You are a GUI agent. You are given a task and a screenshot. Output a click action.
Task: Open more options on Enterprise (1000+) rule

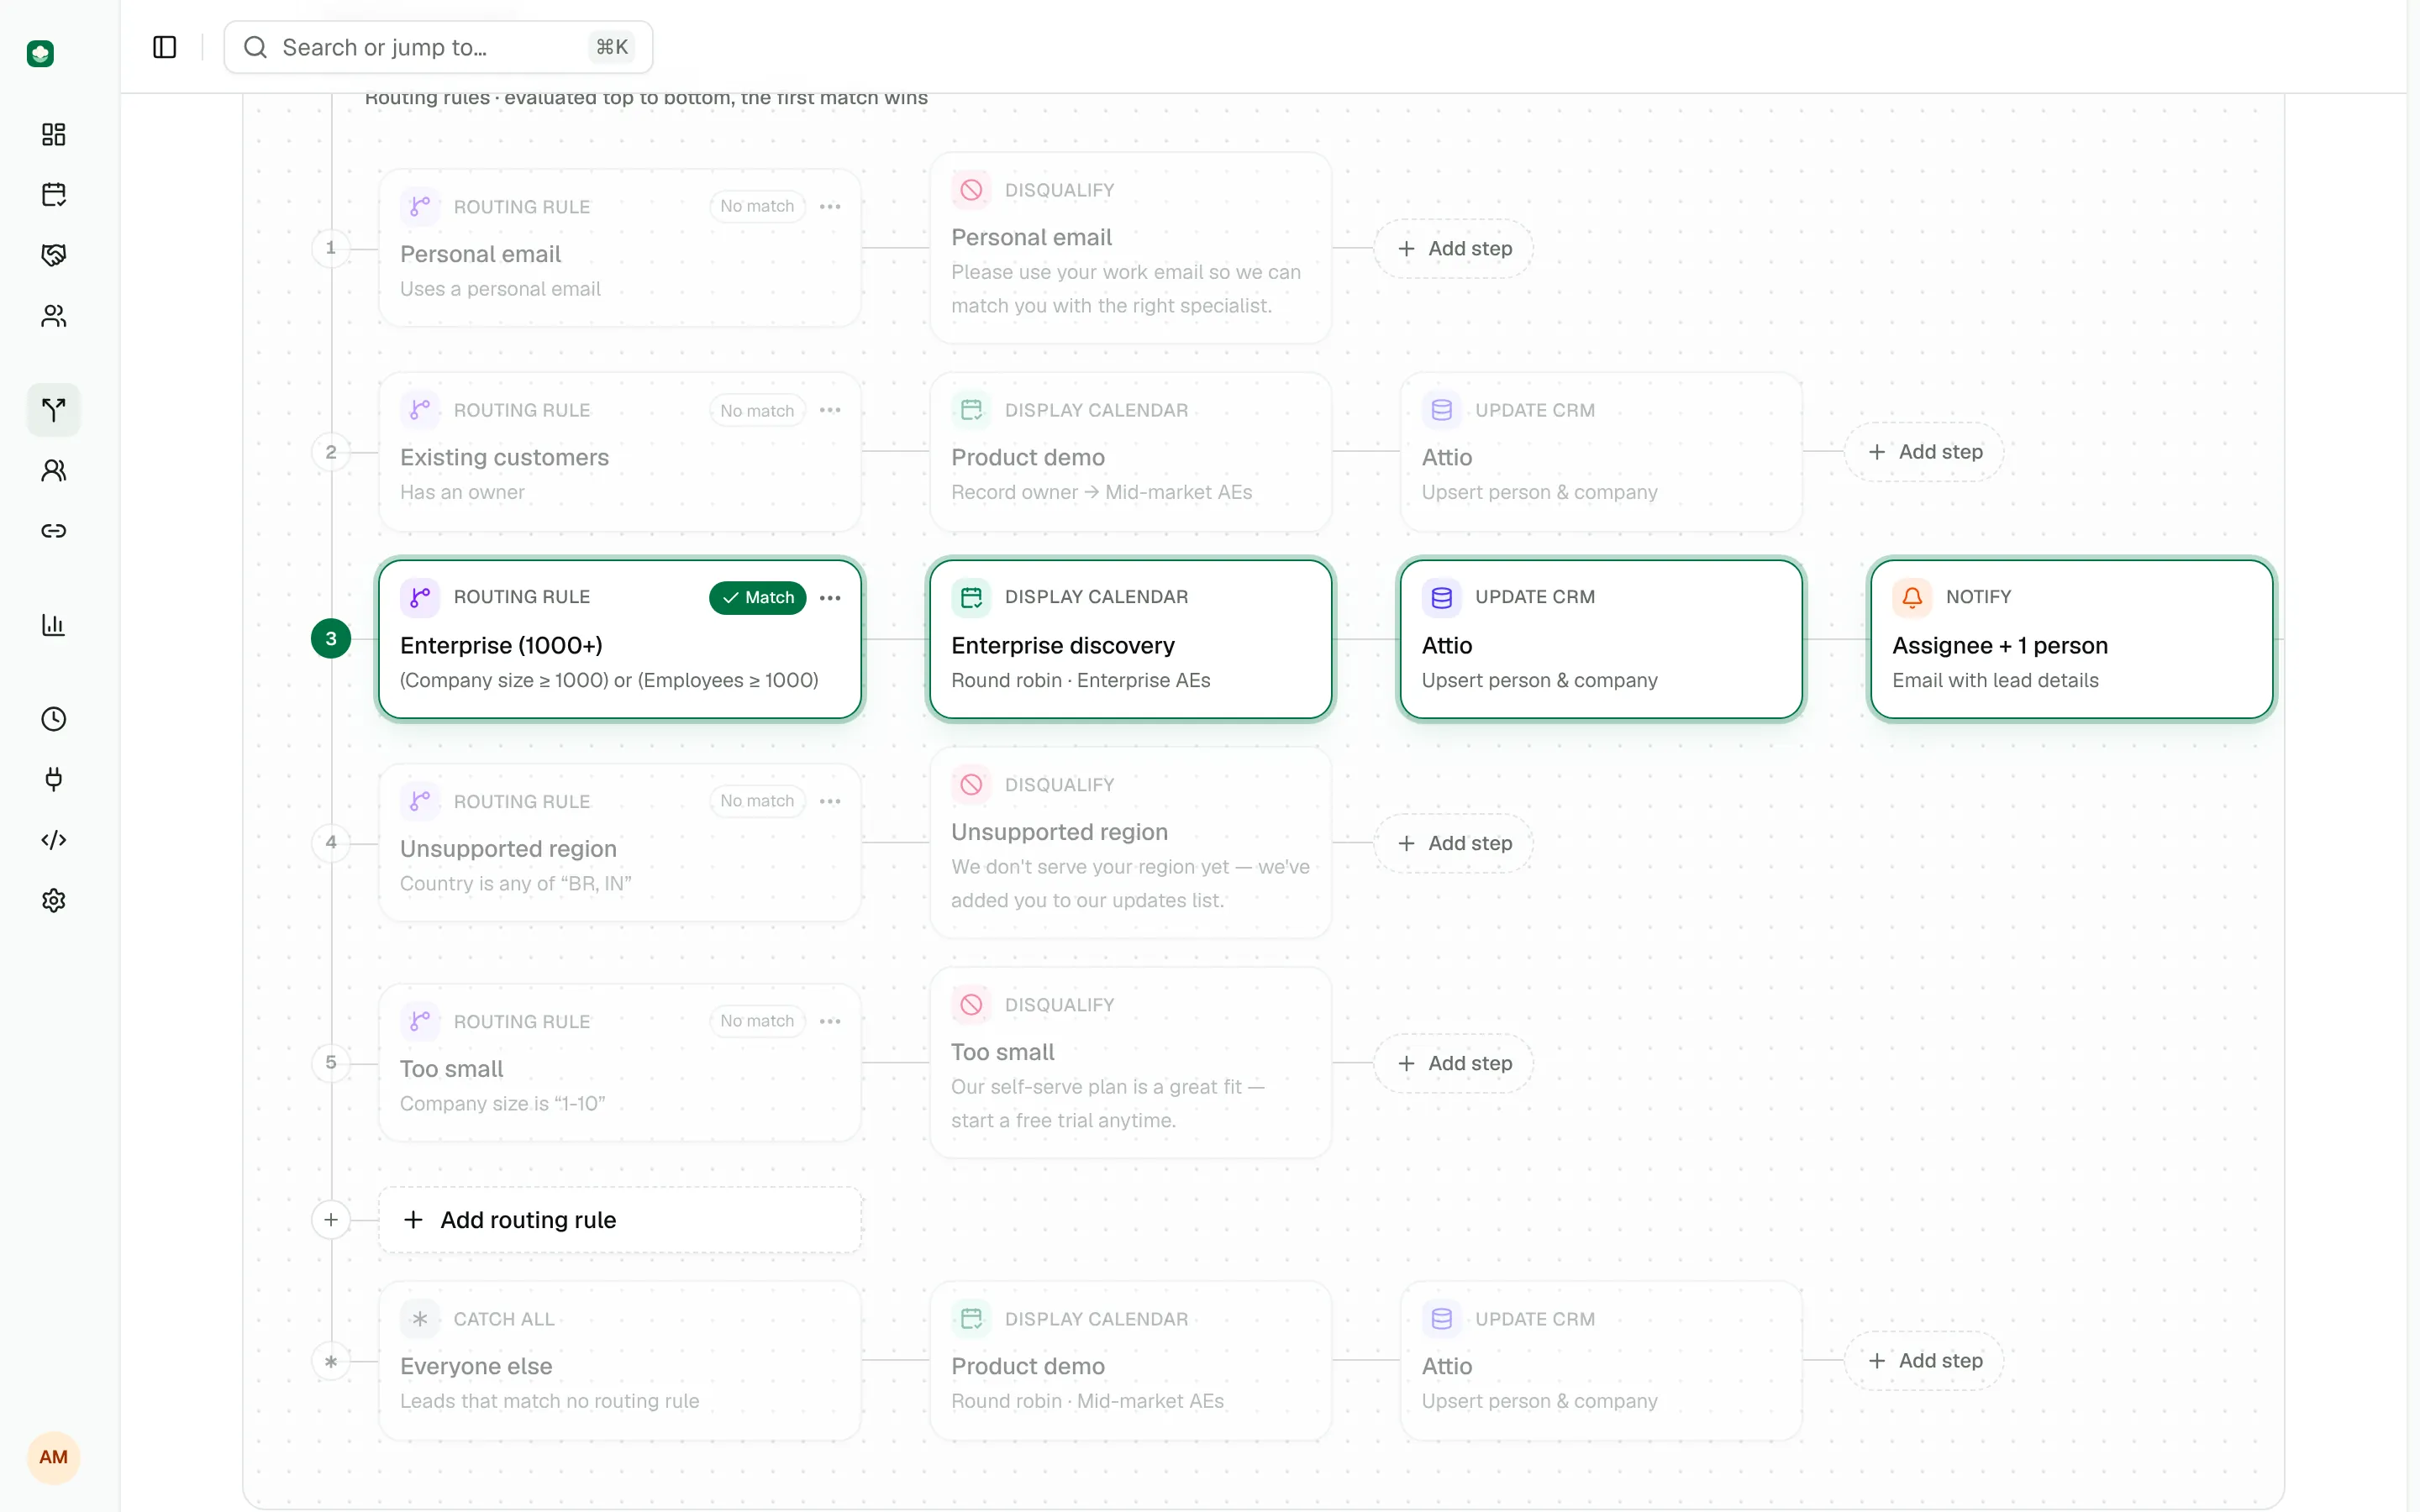830,598
